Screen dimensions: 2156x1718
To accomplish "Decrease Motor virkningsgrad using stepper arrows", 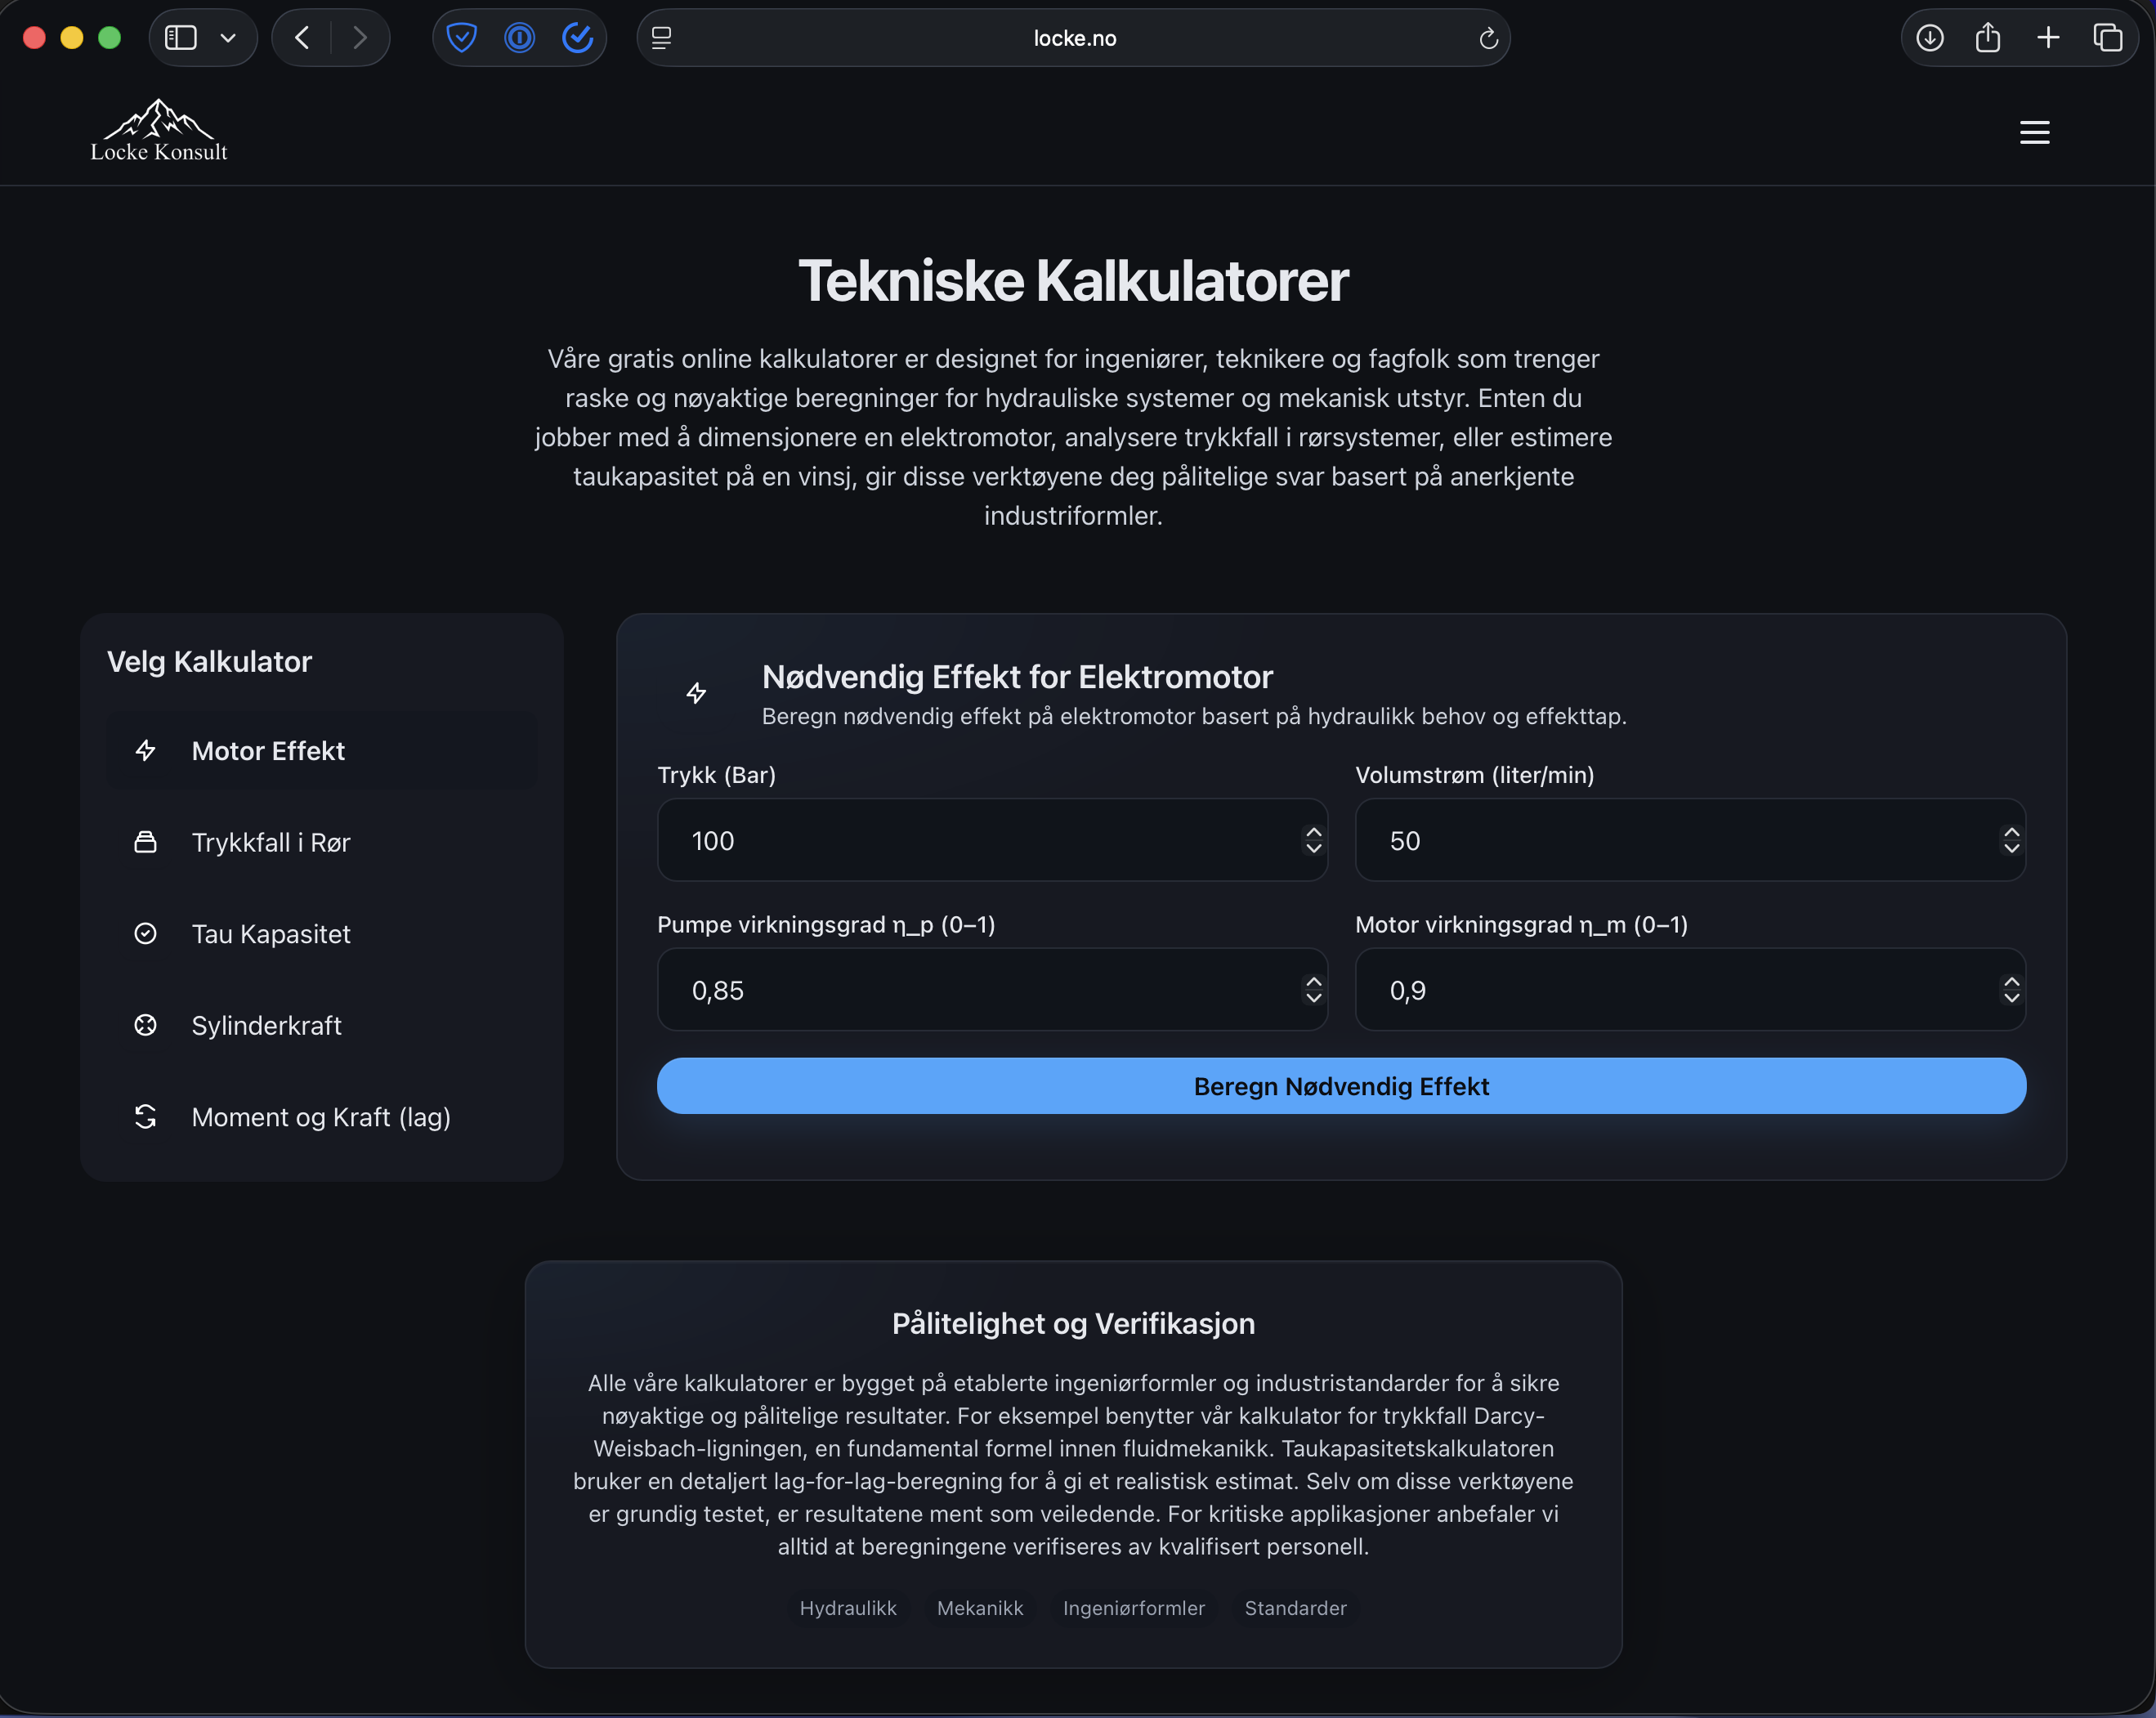I will click(2011, 999).
